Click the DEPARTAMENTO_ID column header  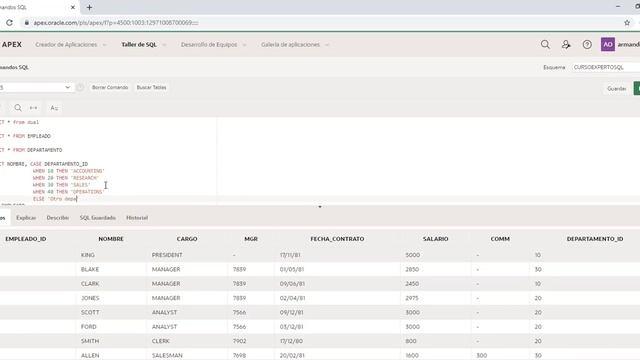pyautogui.click(x=595, y=239)
